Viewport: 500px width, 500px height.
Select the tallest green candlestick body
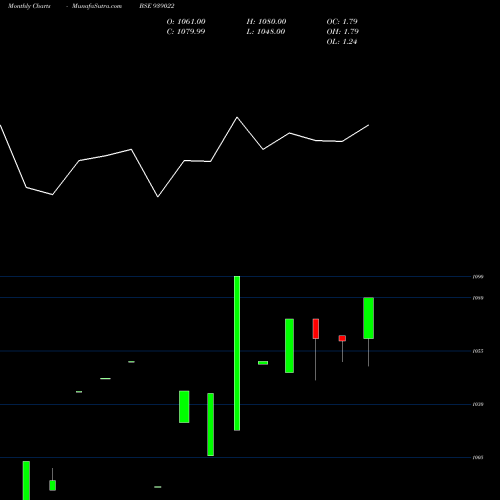pos(237,353)
